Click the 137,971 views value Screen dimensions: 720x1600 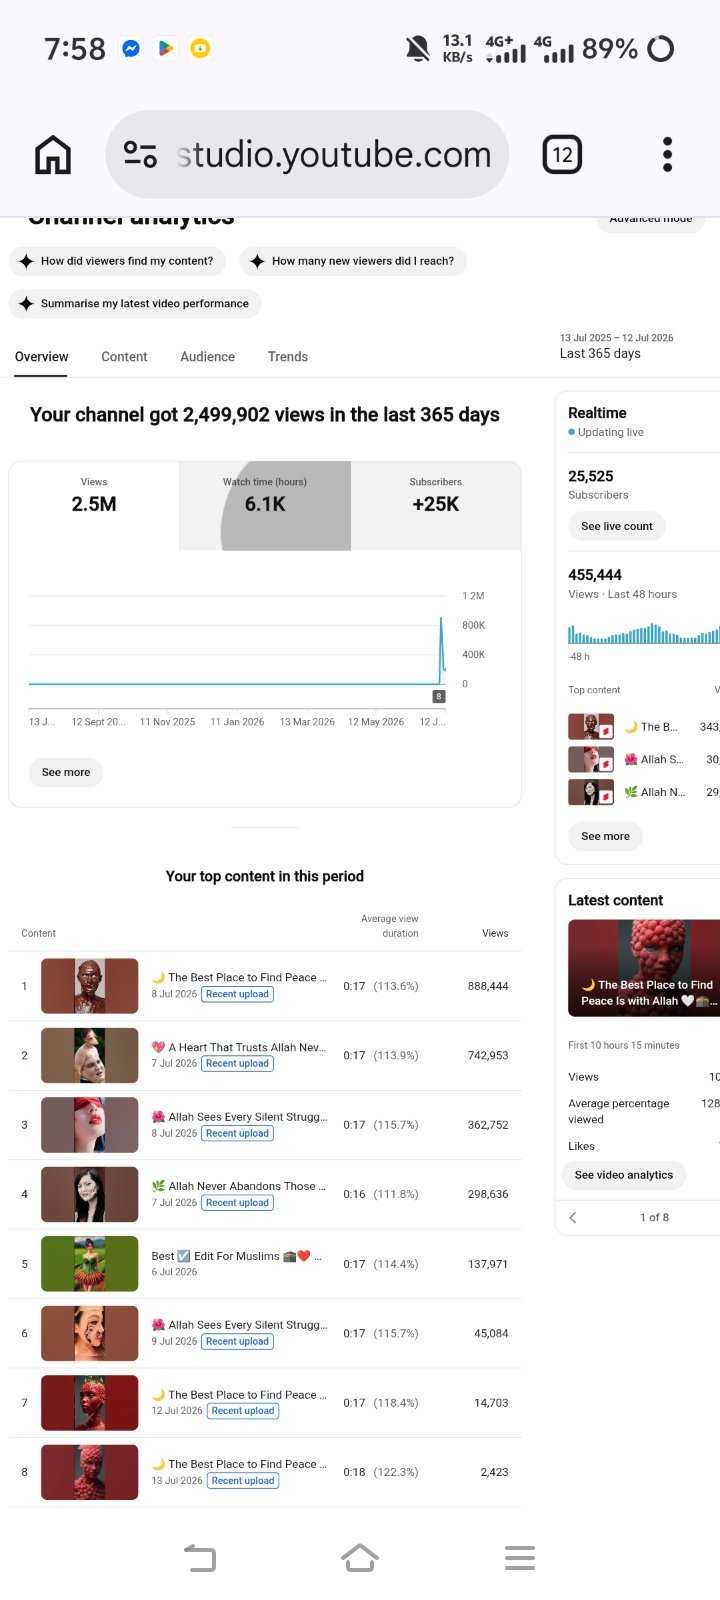tap(488, 1264)
